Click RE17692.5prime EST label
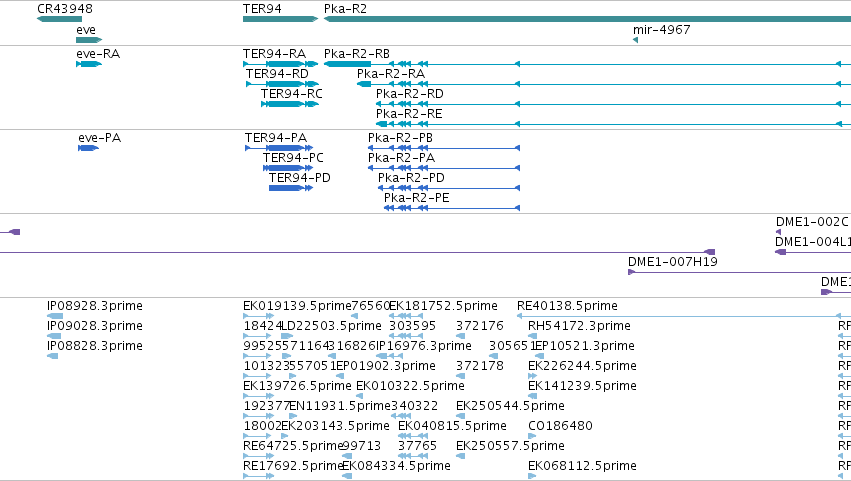The width and height of the screenshot is (851, 481). coord(293,467)
